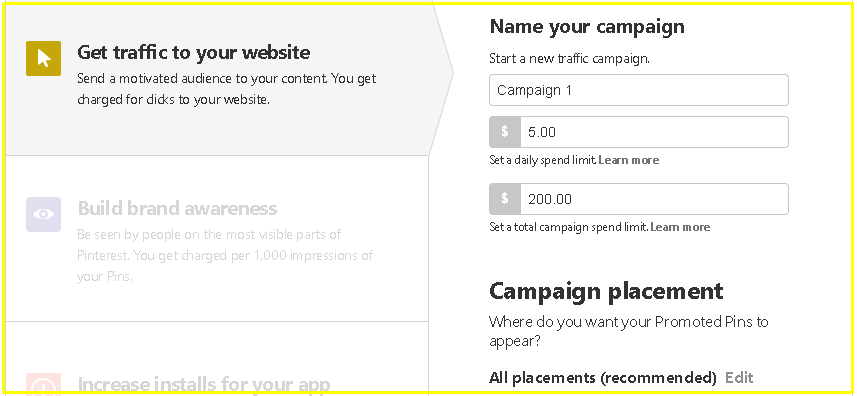This screenshot has height=396, width=857.
Task: Click the 200.00 total campaign spend field
Action: [x=654, y=199]
